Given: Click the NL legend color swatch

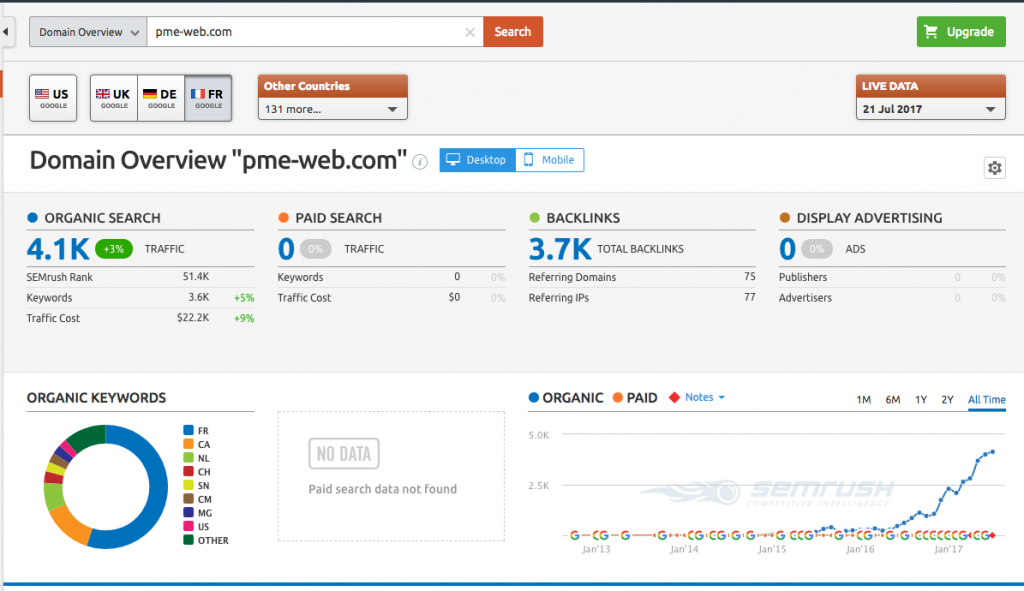Looking at the screenshot, I should (188, 458).
